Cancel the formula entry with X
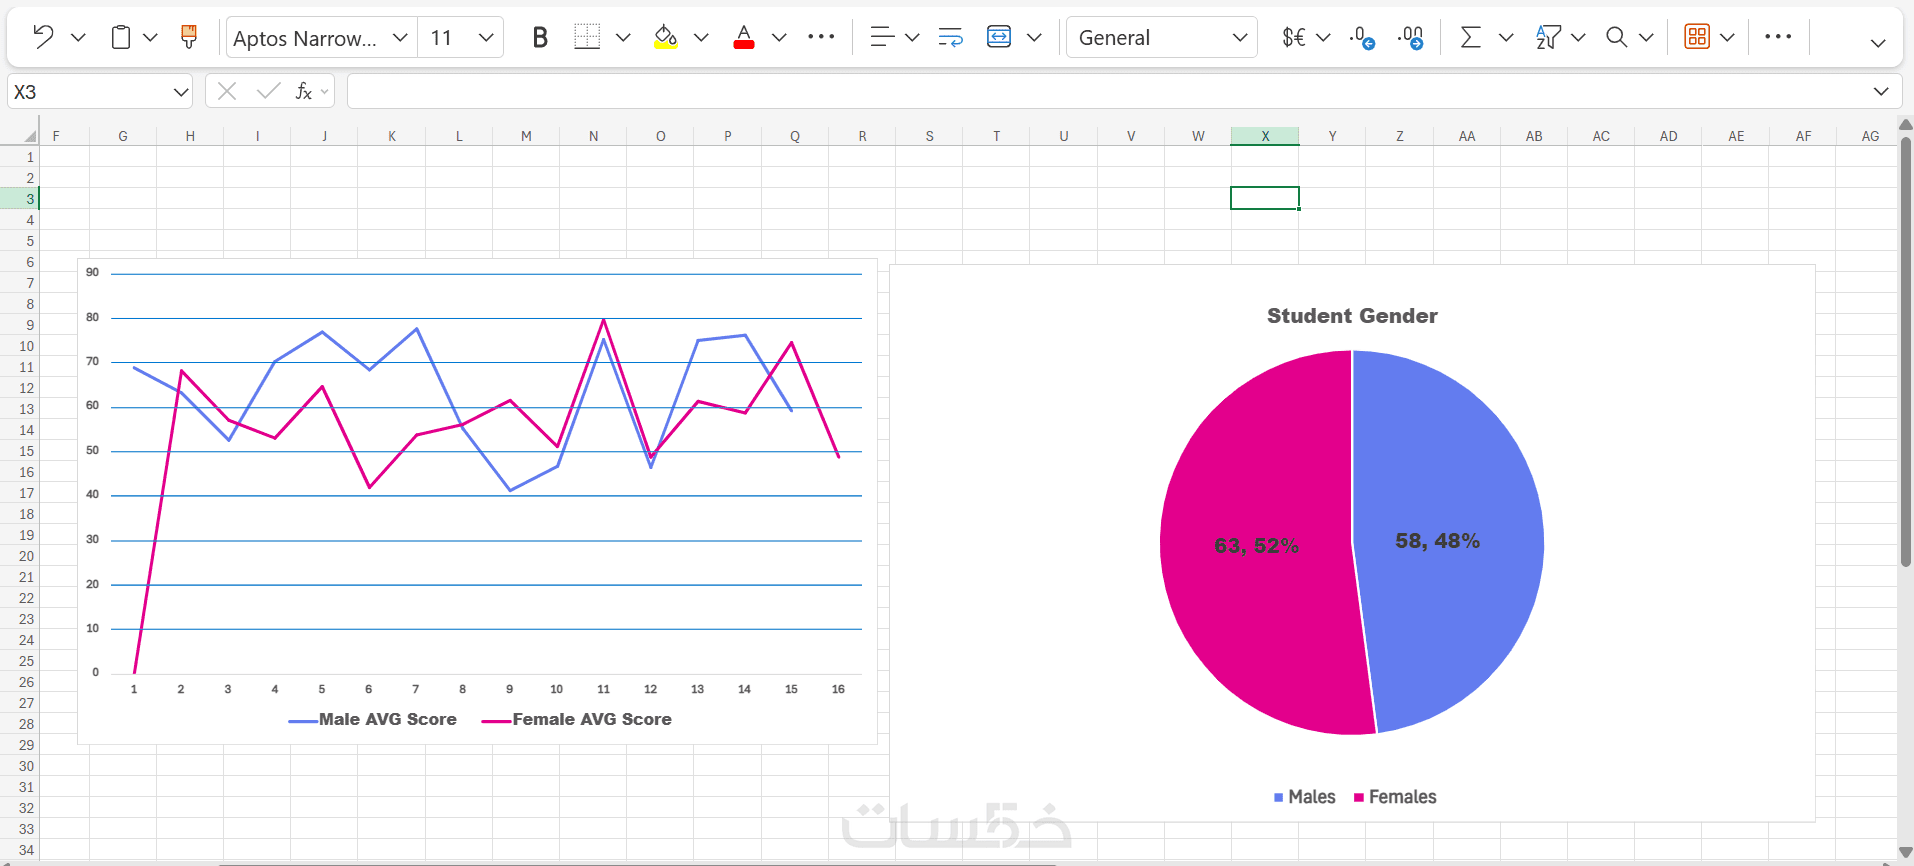 pos(227,91)
